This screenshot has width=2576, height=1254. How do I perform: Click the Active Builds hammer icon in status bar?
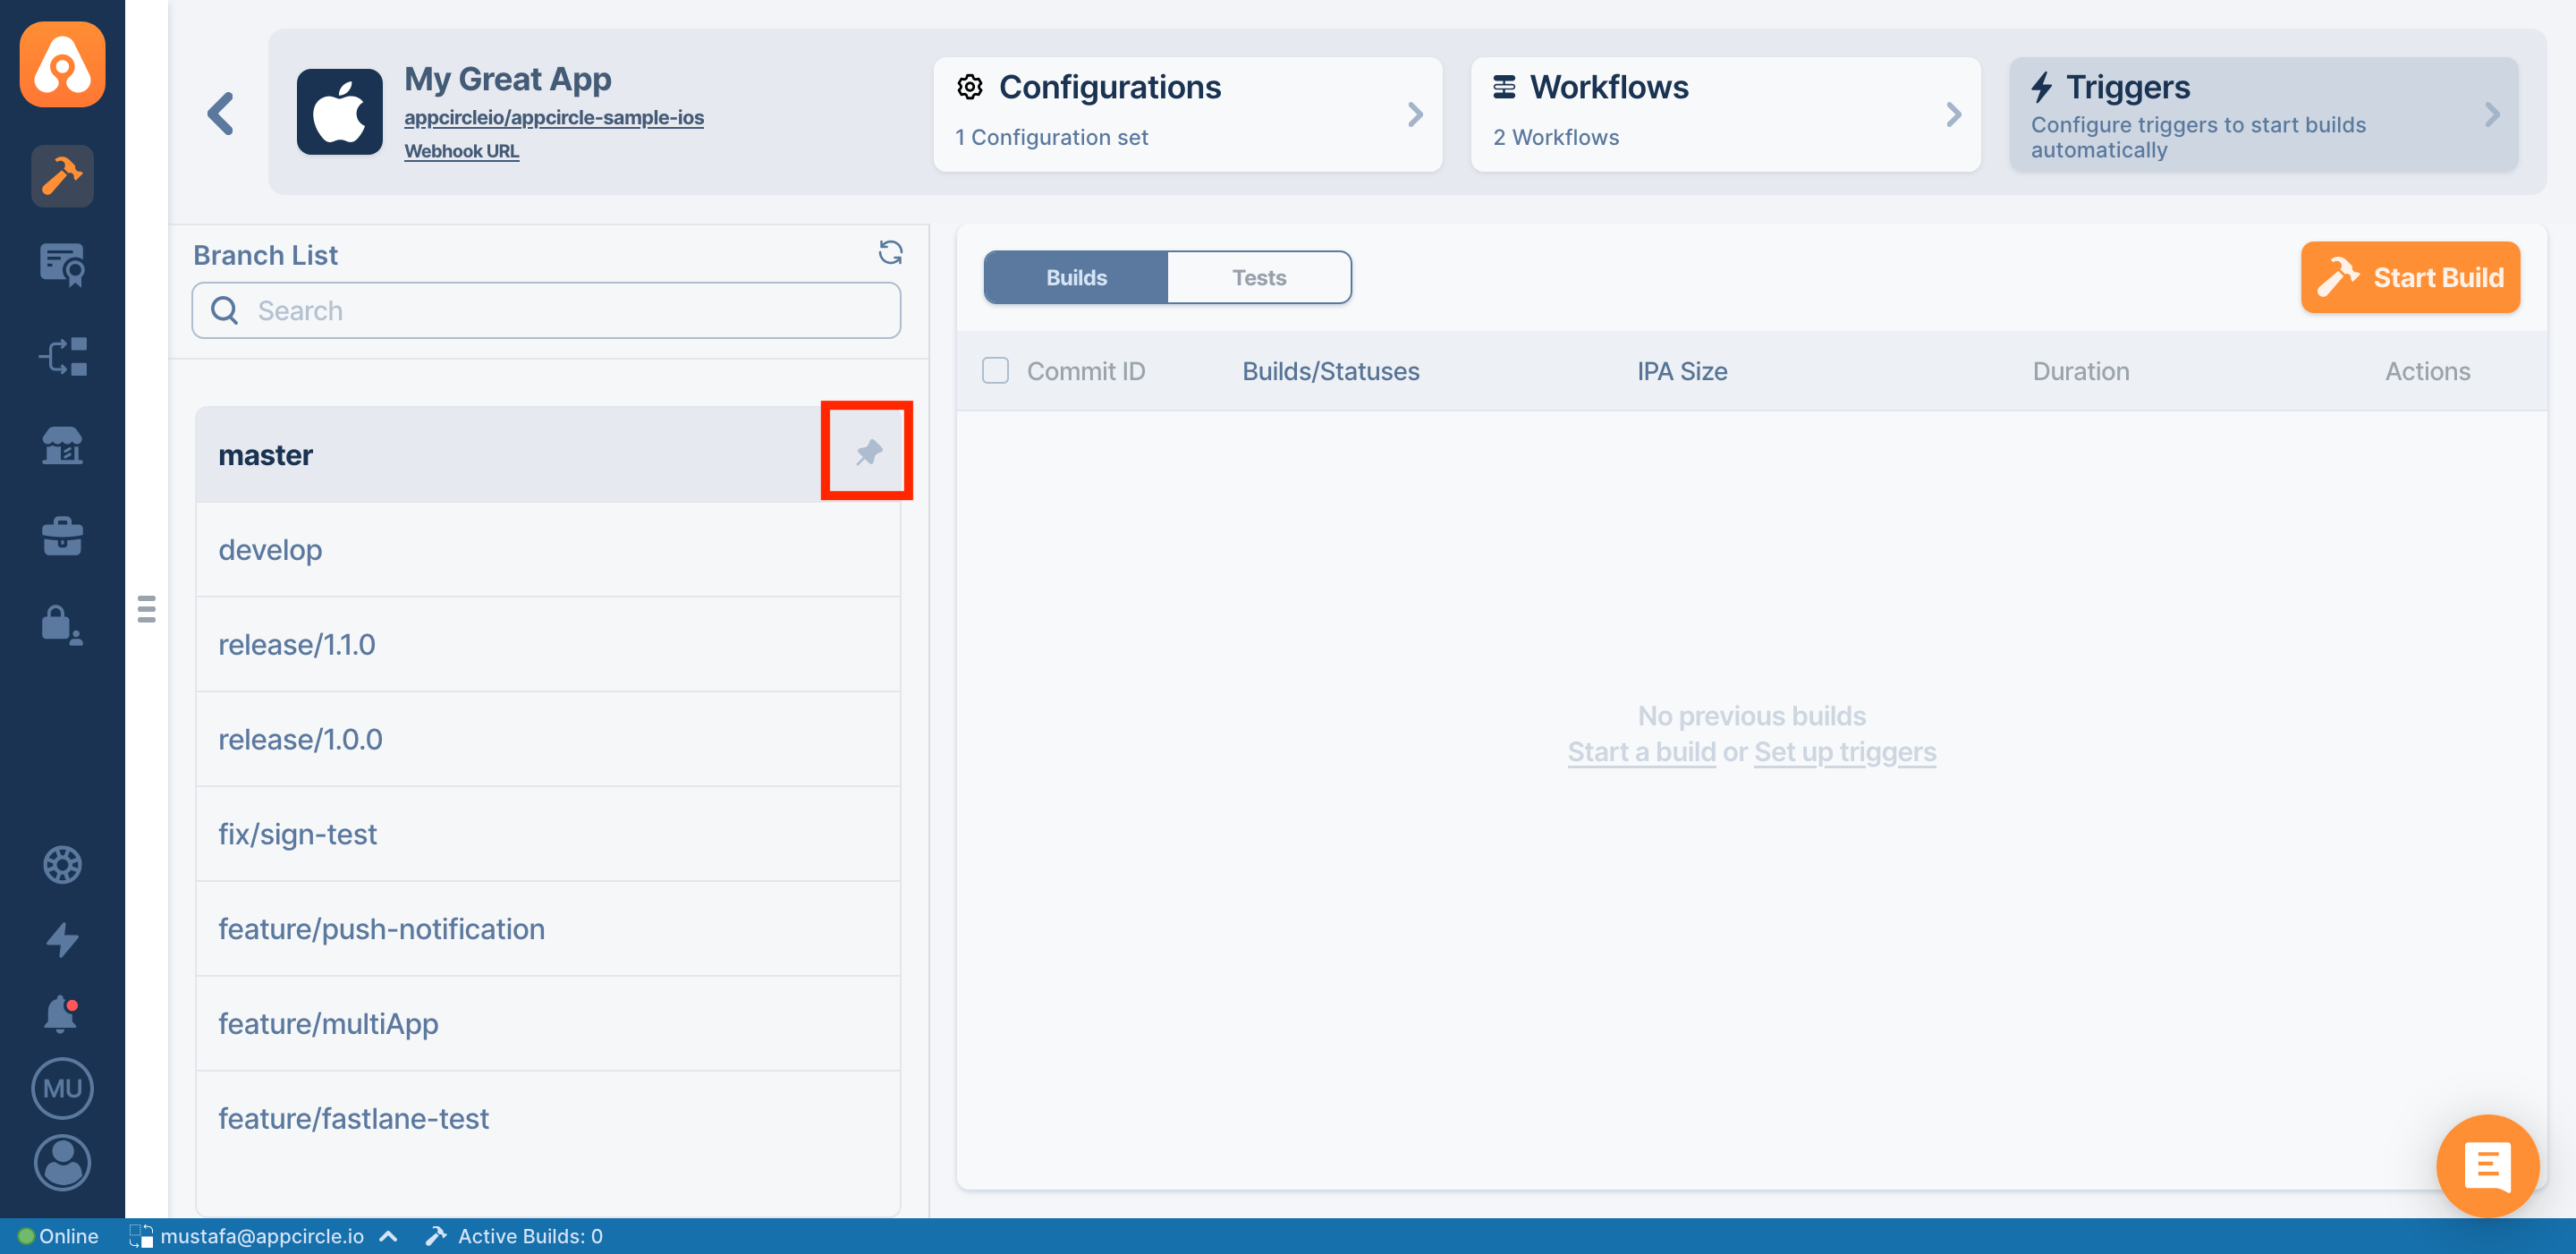[x=435, y=1236]
